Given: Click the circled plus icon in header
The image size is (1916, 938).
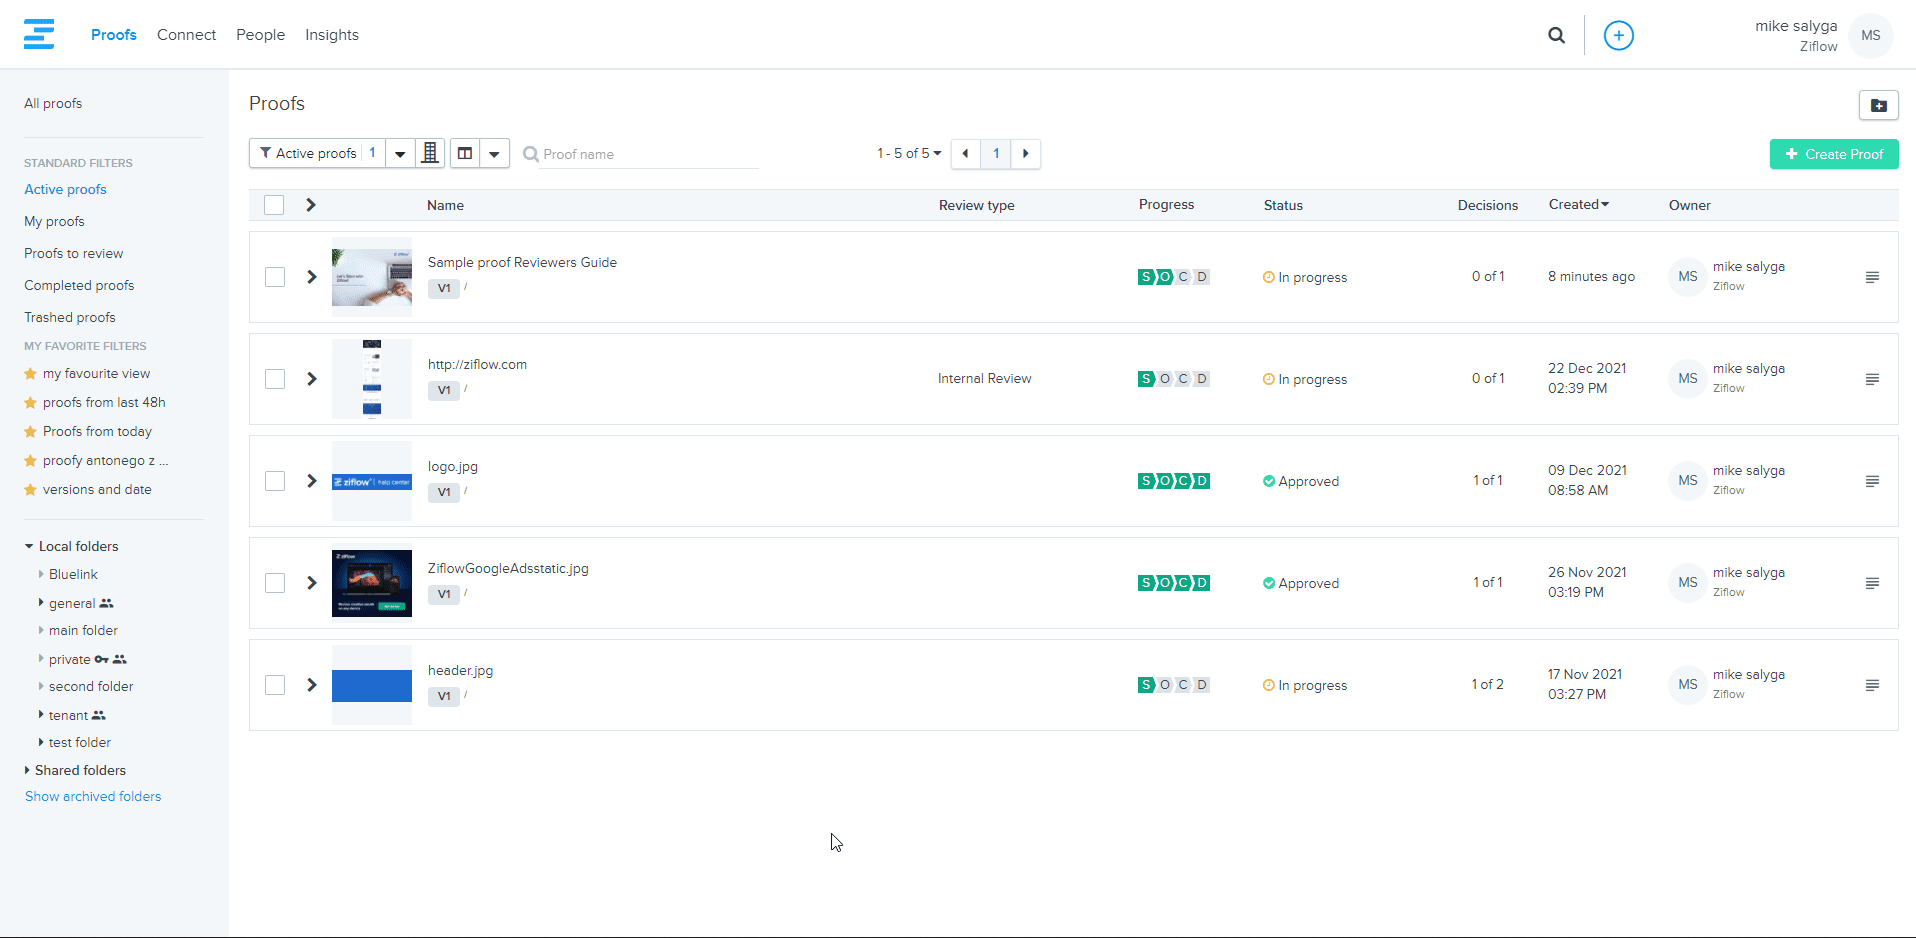Looking at the screenshot, I should [x=1618, y=35].
